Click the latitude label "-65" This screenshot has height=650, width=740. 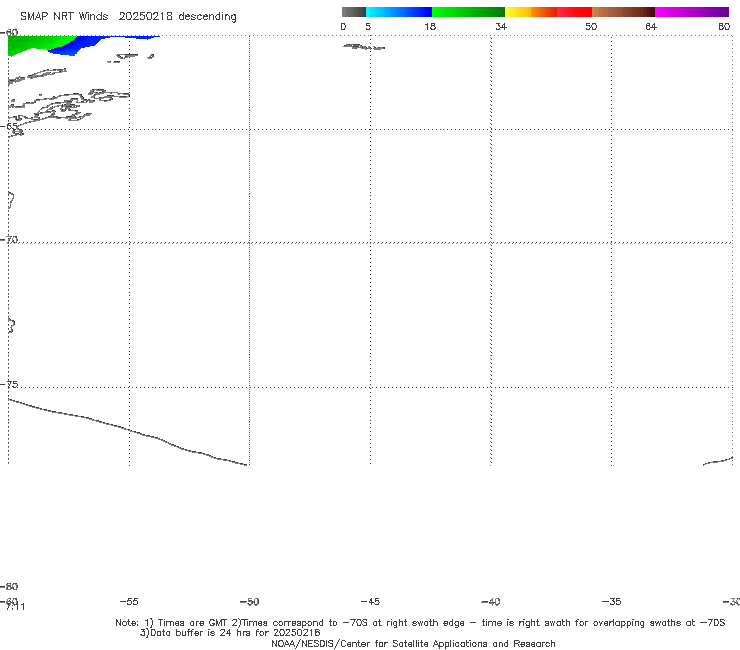tap(9, 126)
